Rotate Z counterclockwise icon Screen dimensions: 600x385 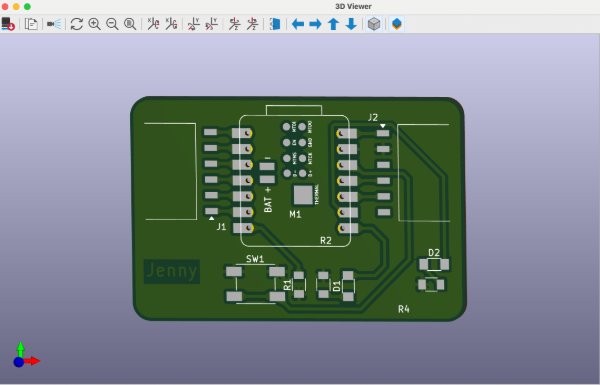click(252, 24)
